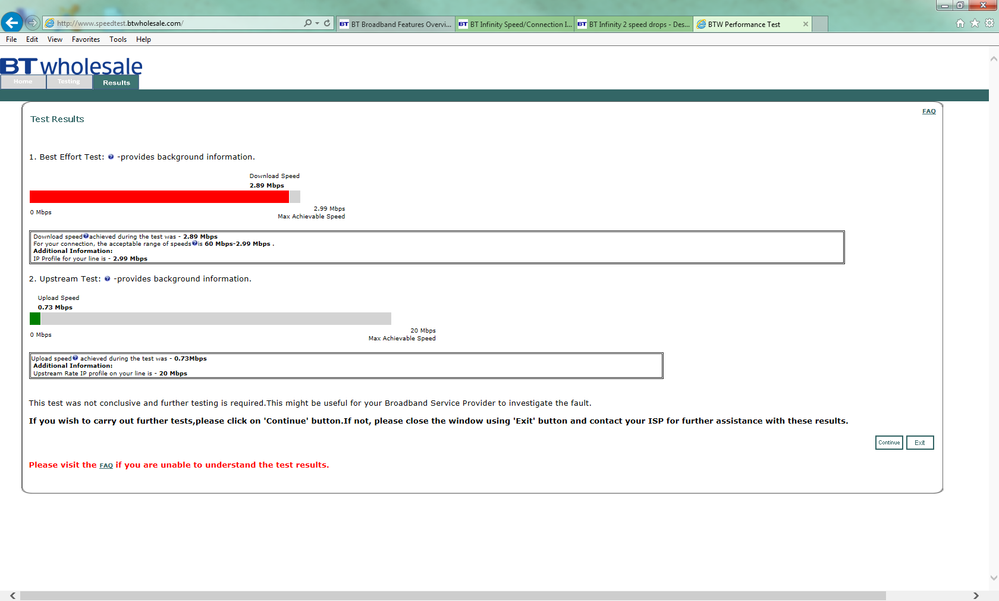Click the Refresh page icon
Viewport: 999px width, 601px height.
pos(327,23)
